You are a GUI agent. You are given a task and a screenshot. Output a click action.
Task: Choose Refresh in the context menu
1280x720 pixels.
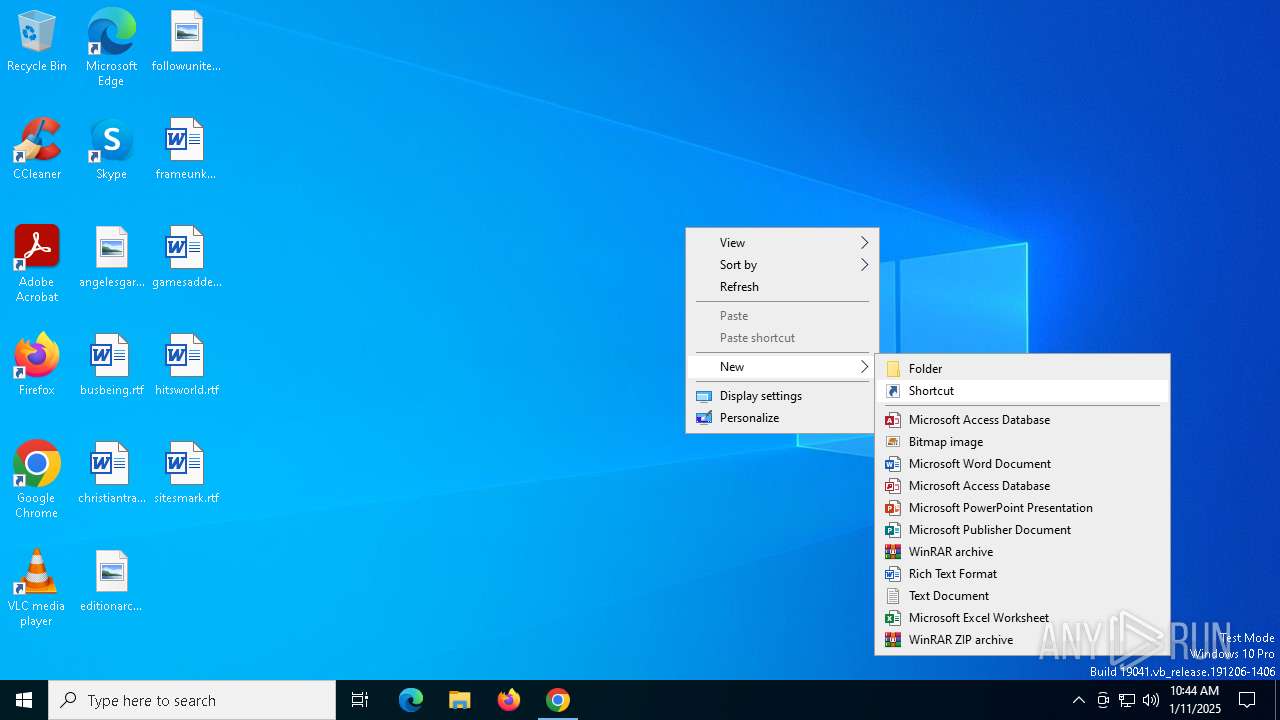point(782,287)
